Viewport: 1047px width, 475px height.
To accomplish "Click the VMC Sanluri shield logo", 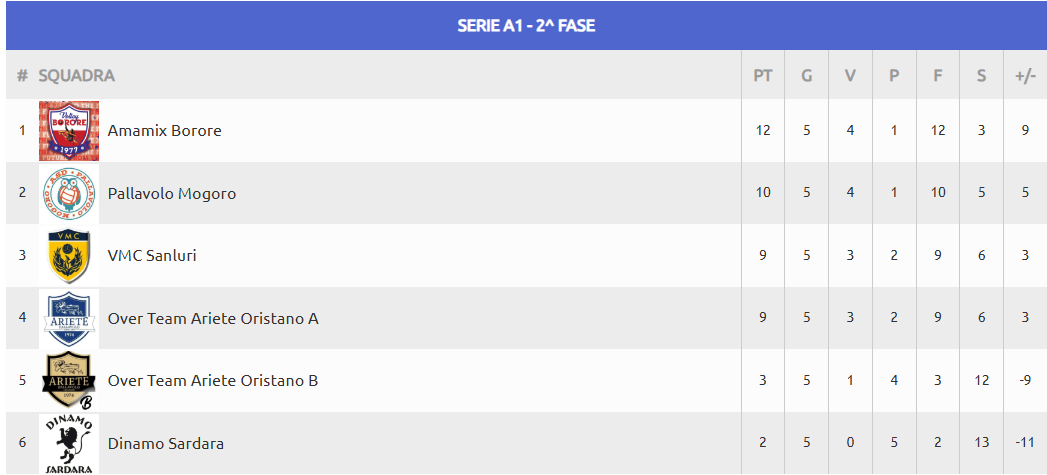I will click(x=69, y=256).
